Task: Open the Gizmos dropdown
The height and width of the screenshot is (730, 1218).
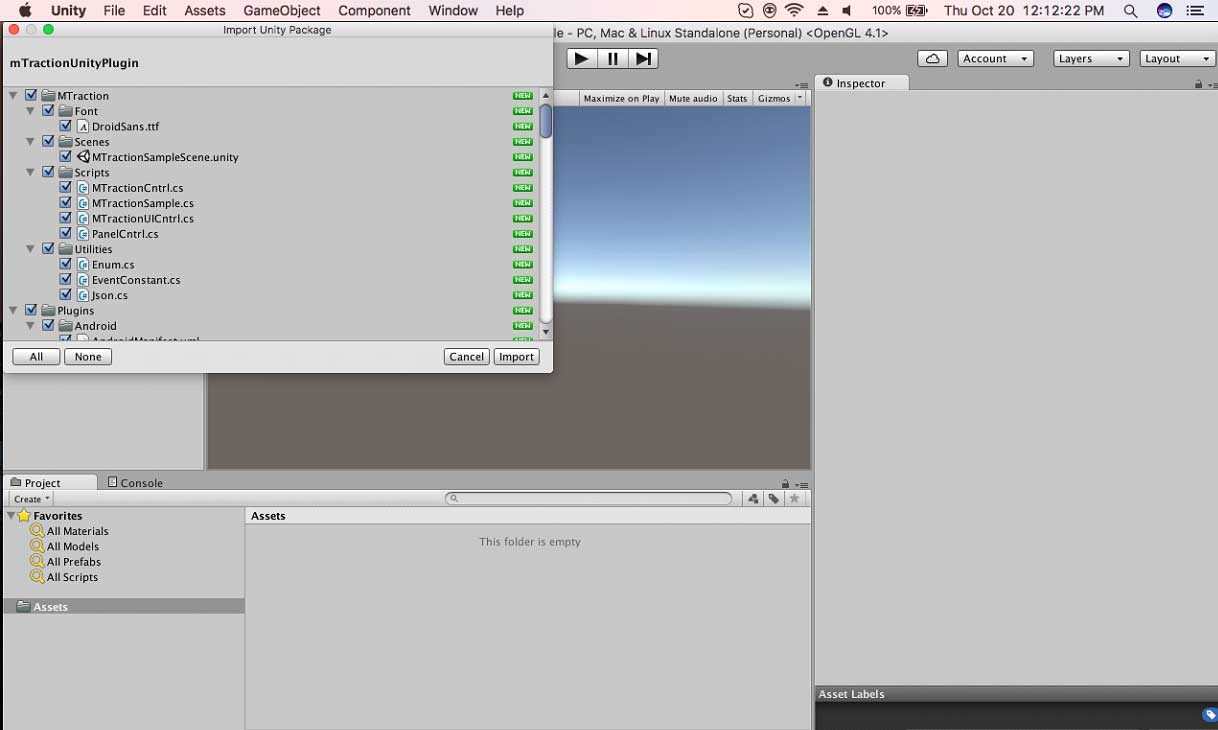Action: click(x=780, y=98)
